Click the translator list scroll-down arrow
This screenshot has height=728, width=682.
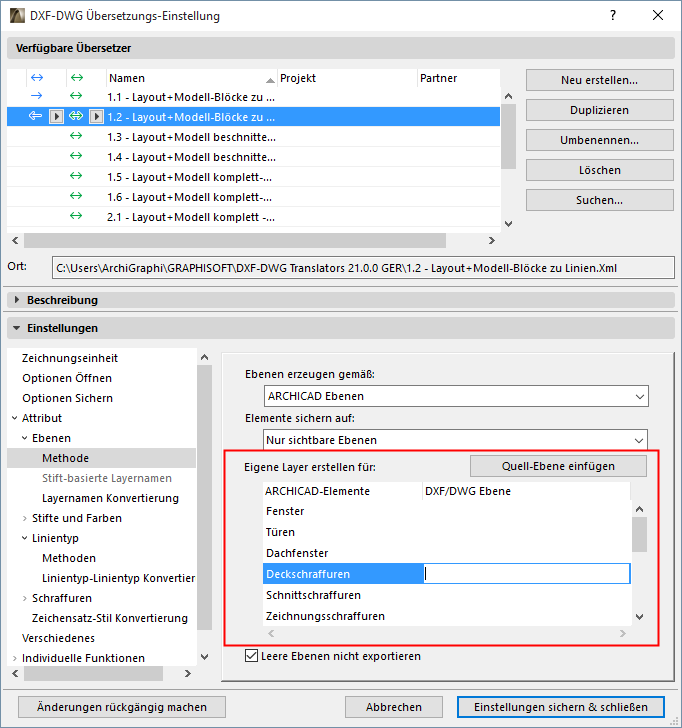click(509, 224)
